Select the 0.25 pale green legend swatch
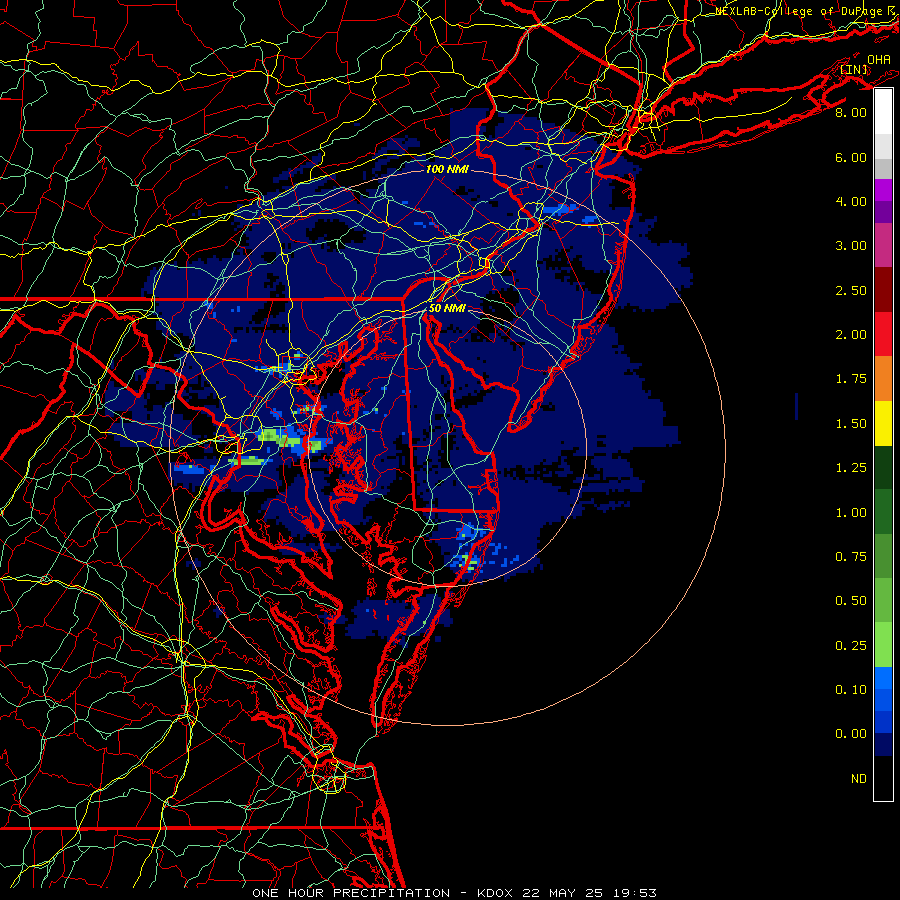This screenshot has width=900, height=900. (883, 645)
